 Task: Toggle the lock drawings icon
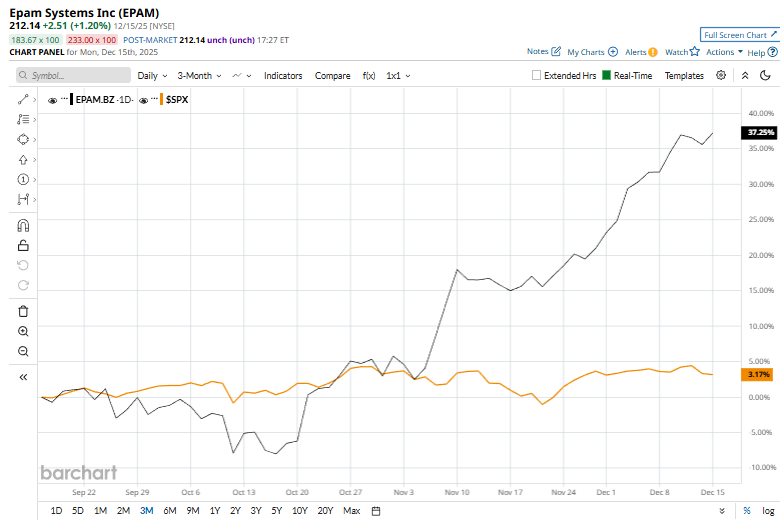tap(23, 245)
